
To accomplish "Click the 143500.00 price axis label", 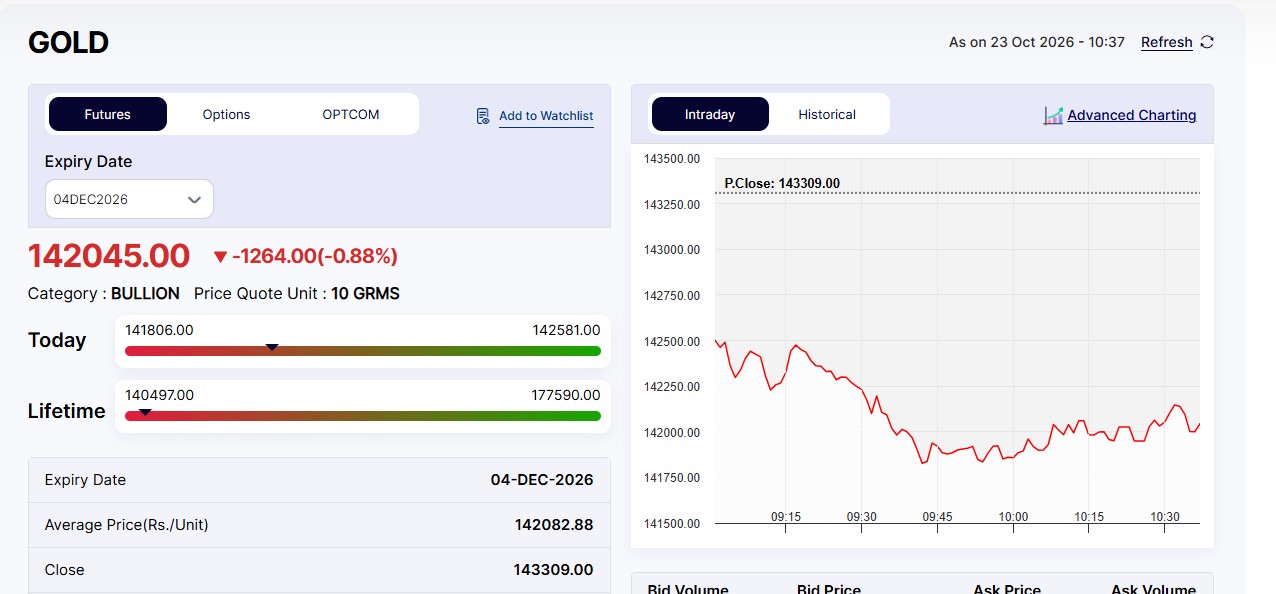I will (672, 159).
